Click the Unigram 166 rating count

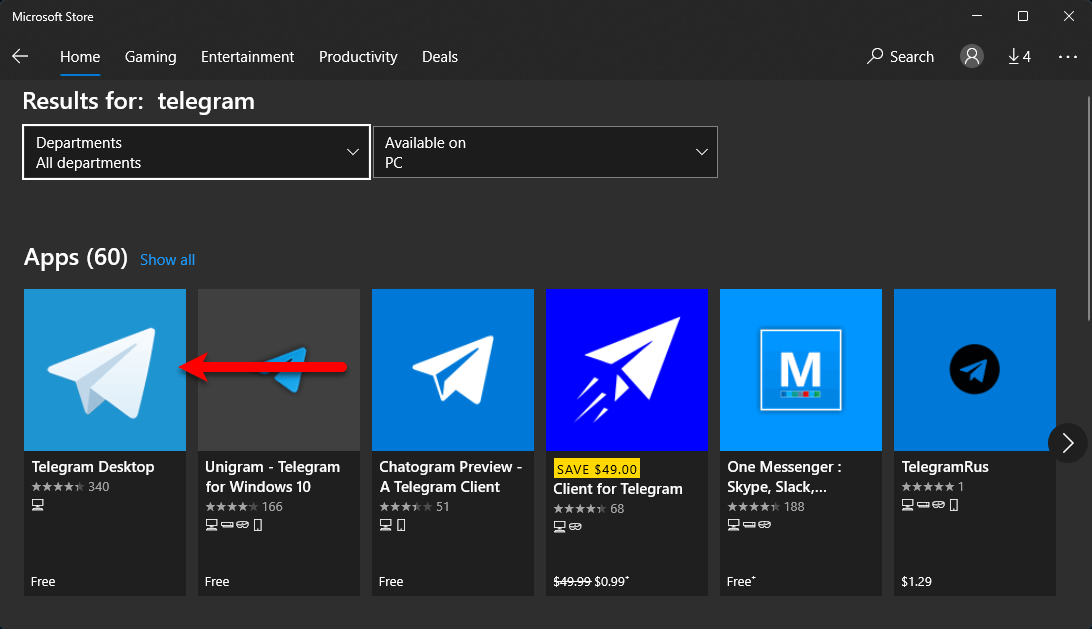point(272,506)
